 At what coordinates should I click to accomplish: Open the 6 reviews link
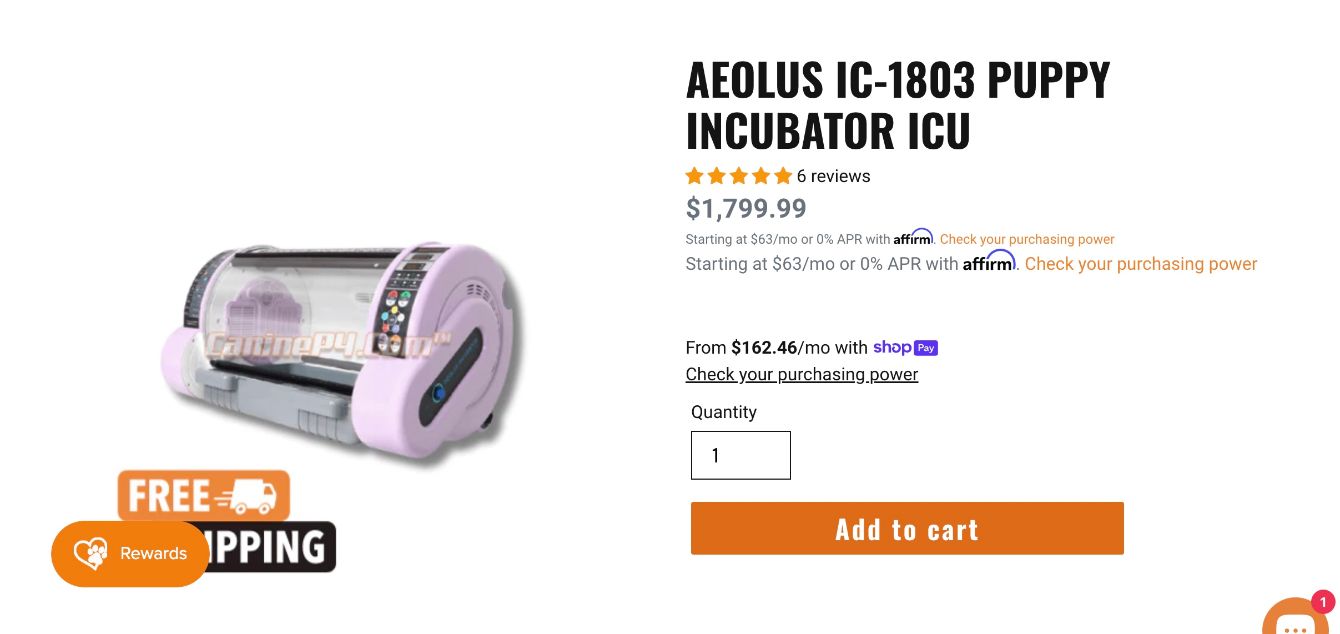[x=833, y=176]
